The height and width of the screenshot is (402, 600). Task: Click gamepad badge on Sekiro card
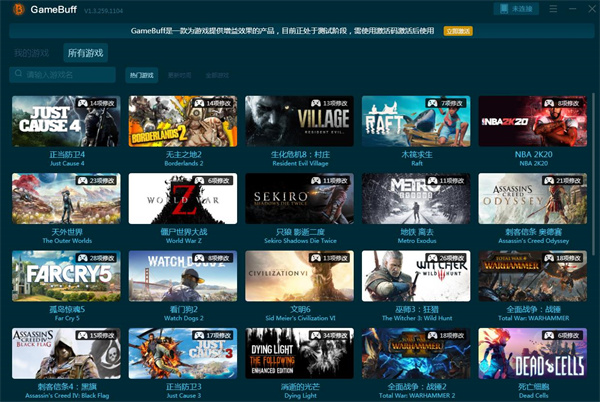pyautogui.click(x=329, y=181)
